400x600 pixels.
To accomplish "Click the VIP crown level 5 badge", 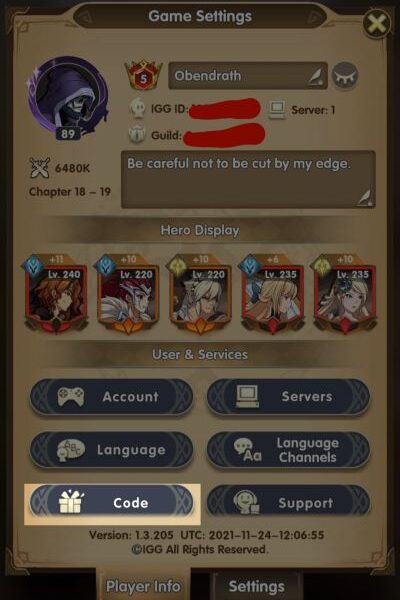I will tap(143, 75).
